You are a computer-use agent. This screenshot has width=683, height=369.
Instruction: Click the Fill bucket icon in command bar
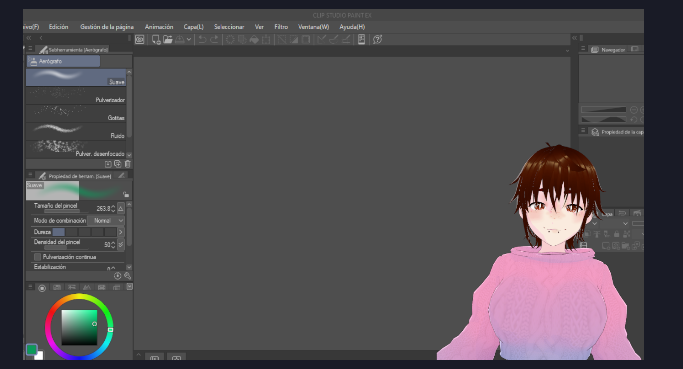coord(254,40)
